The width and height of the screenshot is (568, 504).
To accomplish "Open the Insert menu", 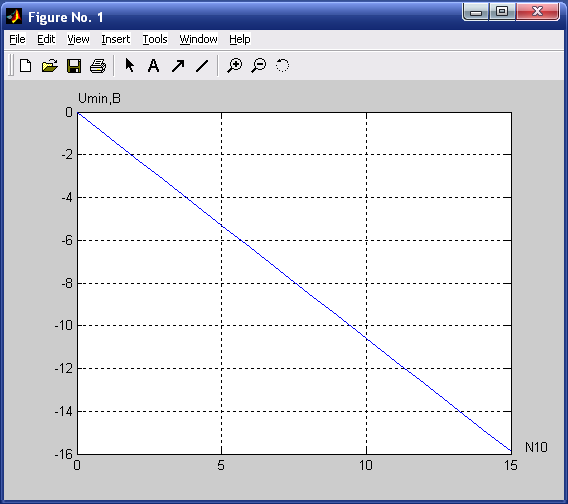I will [116, 39].
